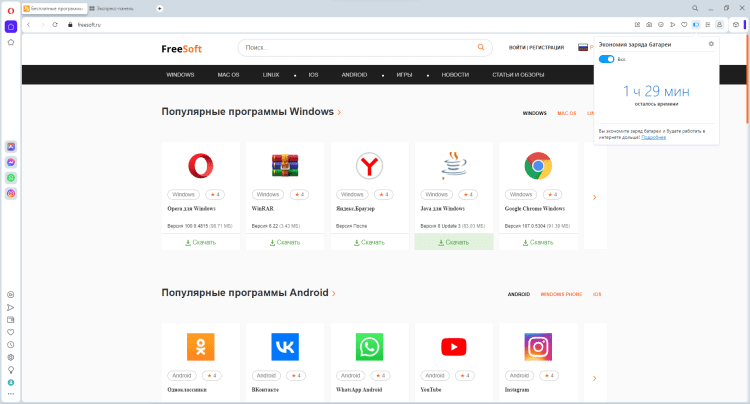Select WINDOWS PHONE filter for Android section

(561, 295)
